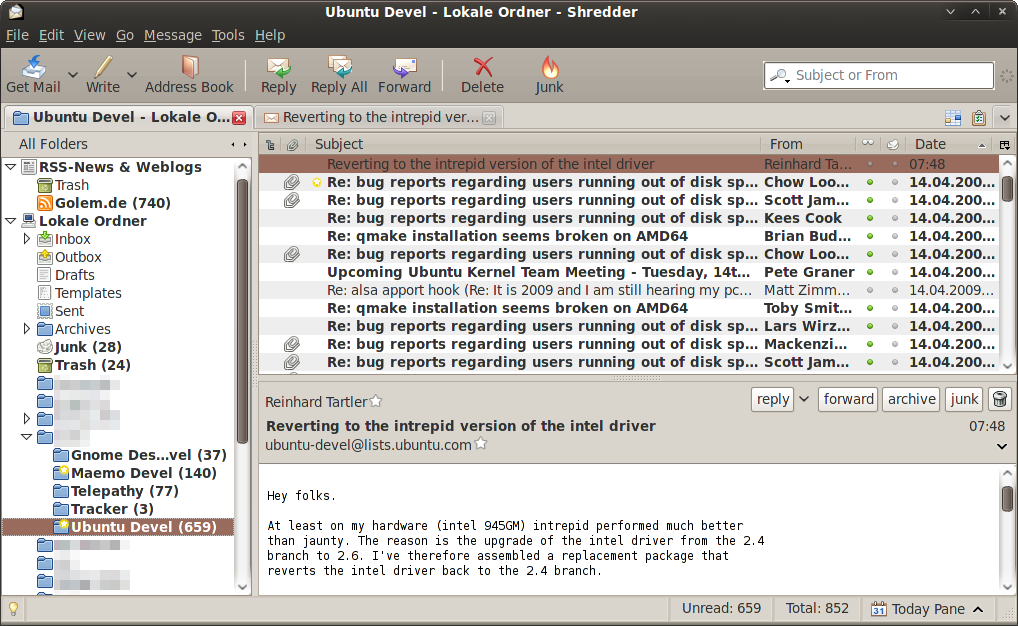The image size is (1018, 626).
Task: Click the Lightning tasks tab icon
Action: tap(979, 118)
